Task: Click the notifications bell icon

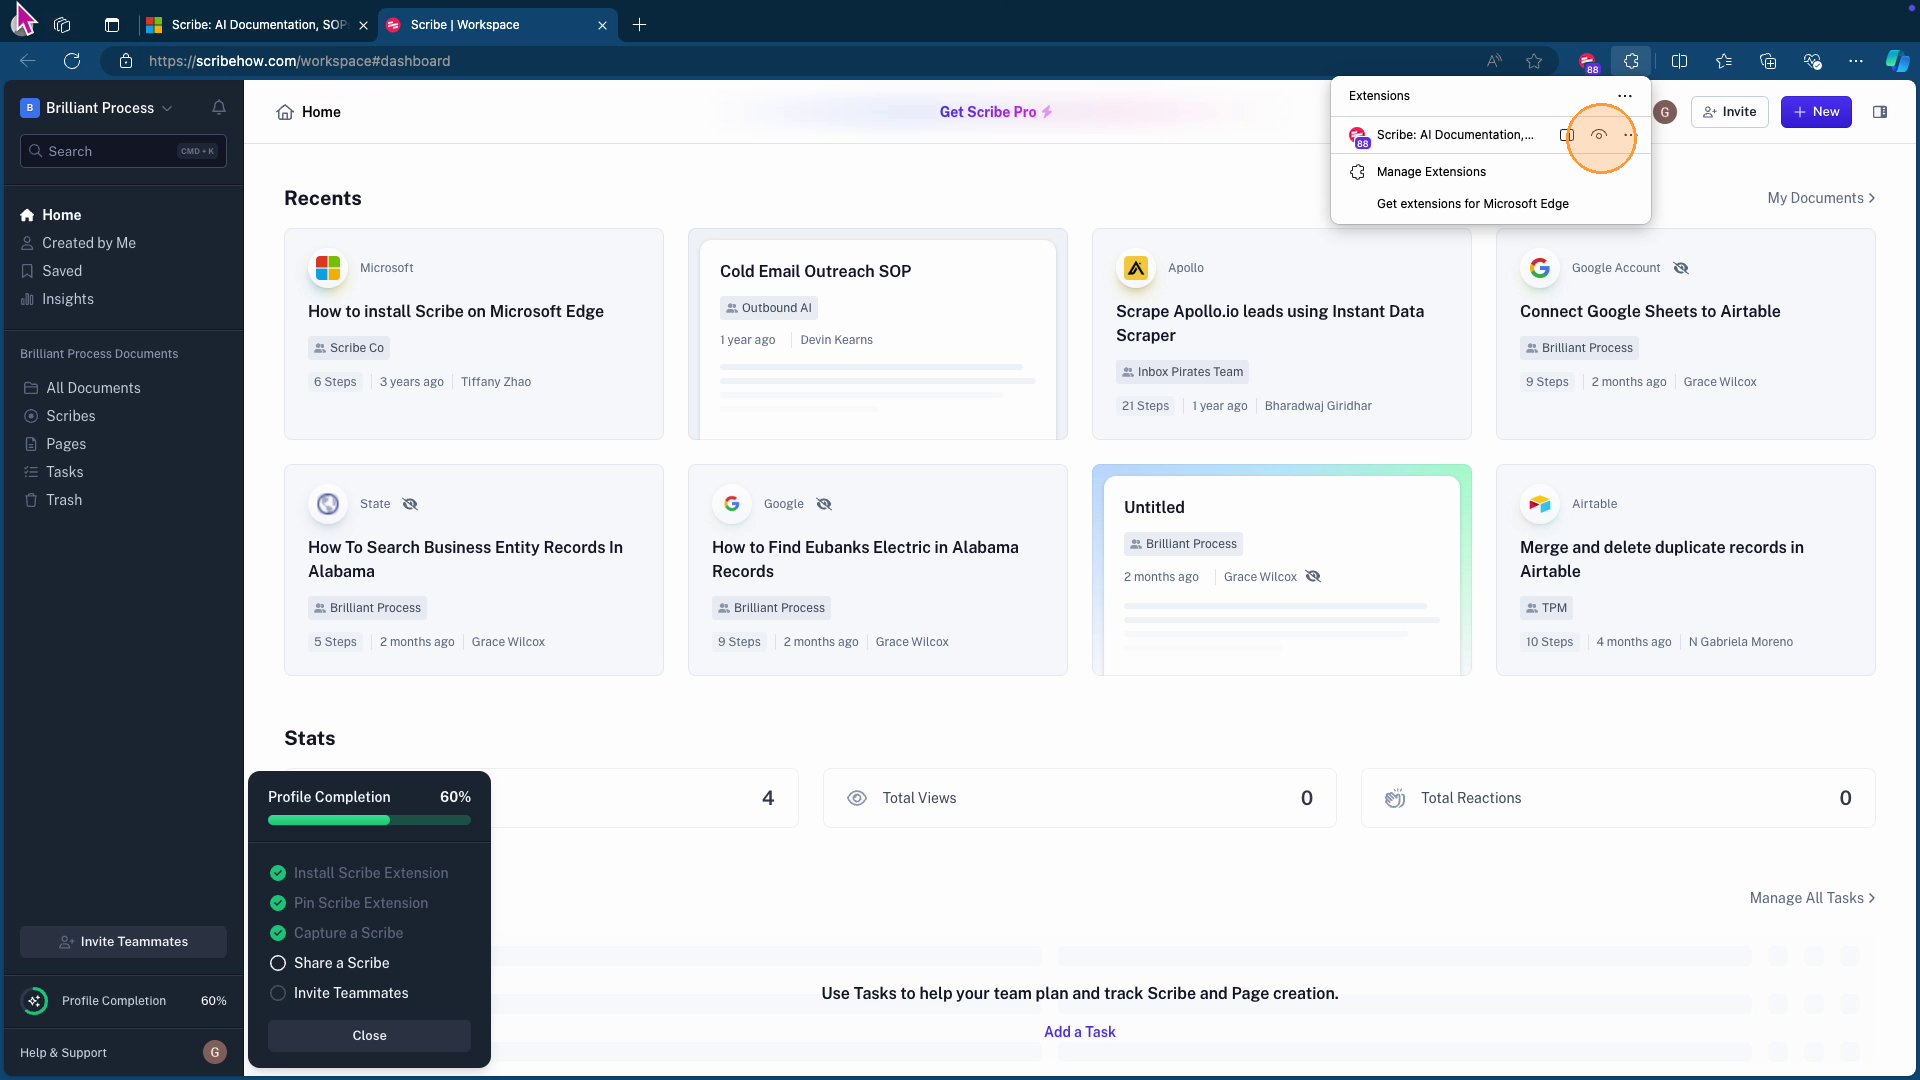Action: tap(219, 108)
